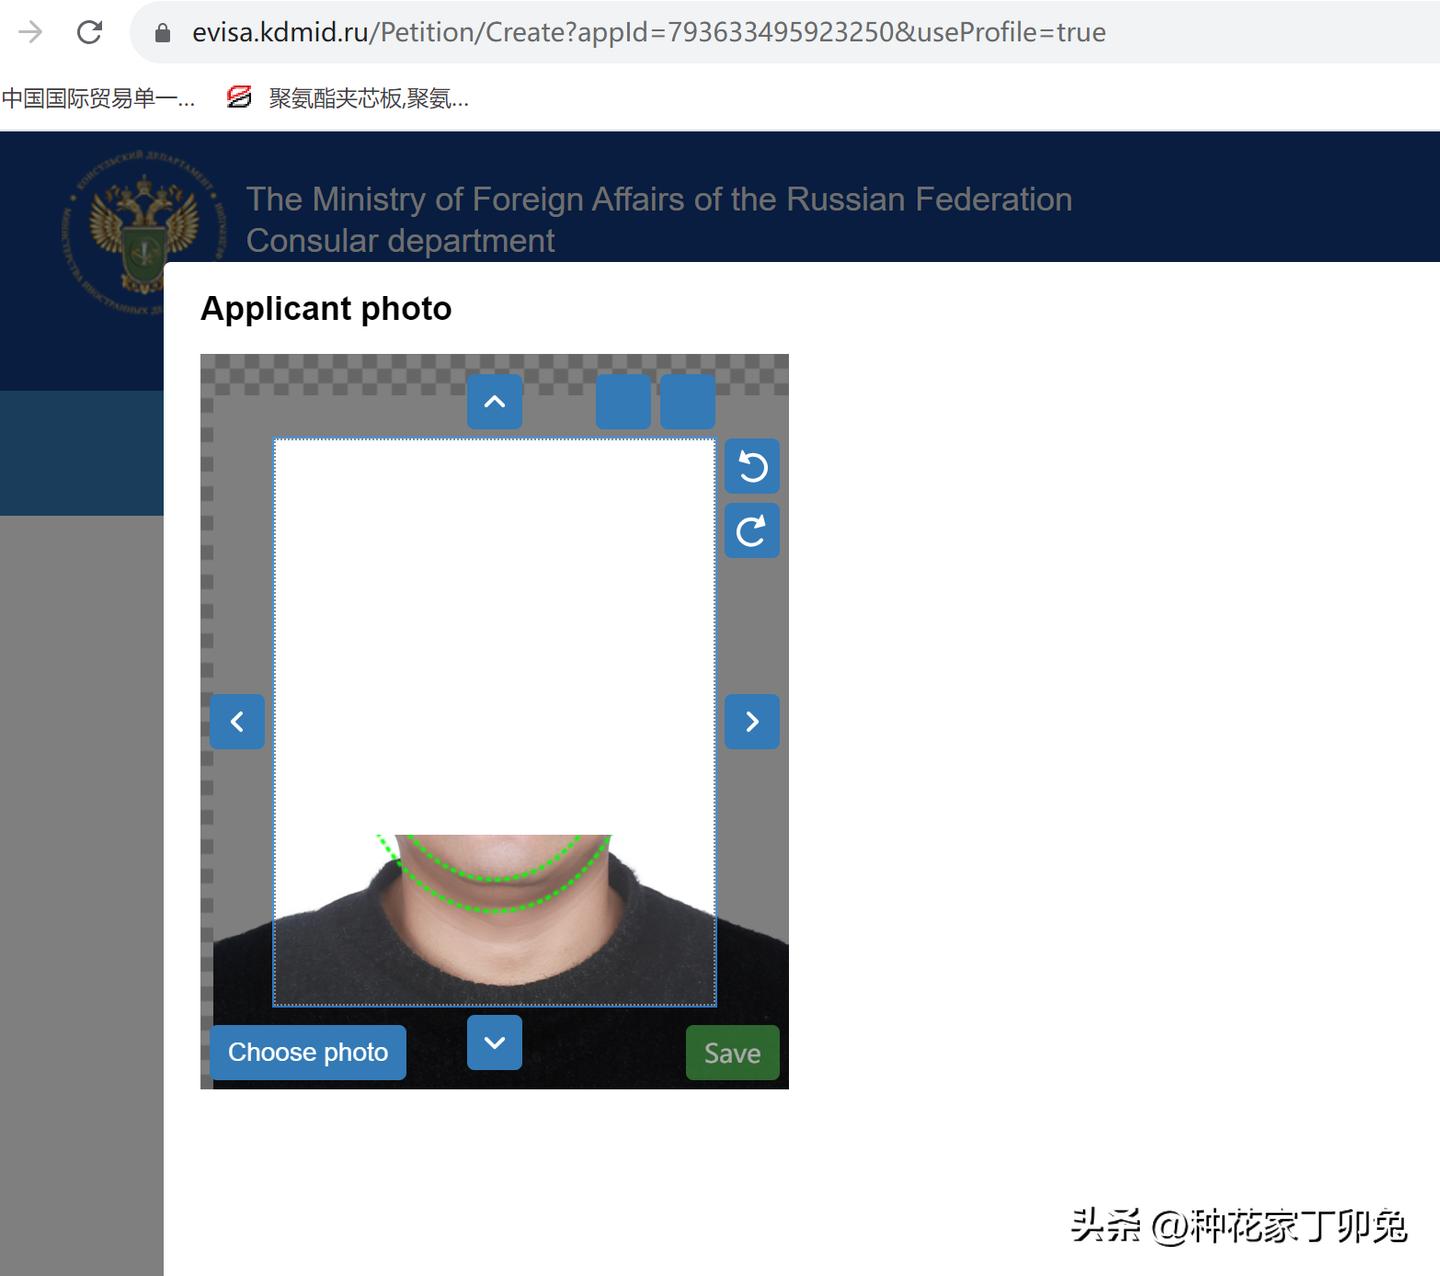Image resolution: width=1440 pixels, height=1276 pixels.
Task: Rotate the photo clockwise
Action: pyautogui.click(x=752, y=530)
